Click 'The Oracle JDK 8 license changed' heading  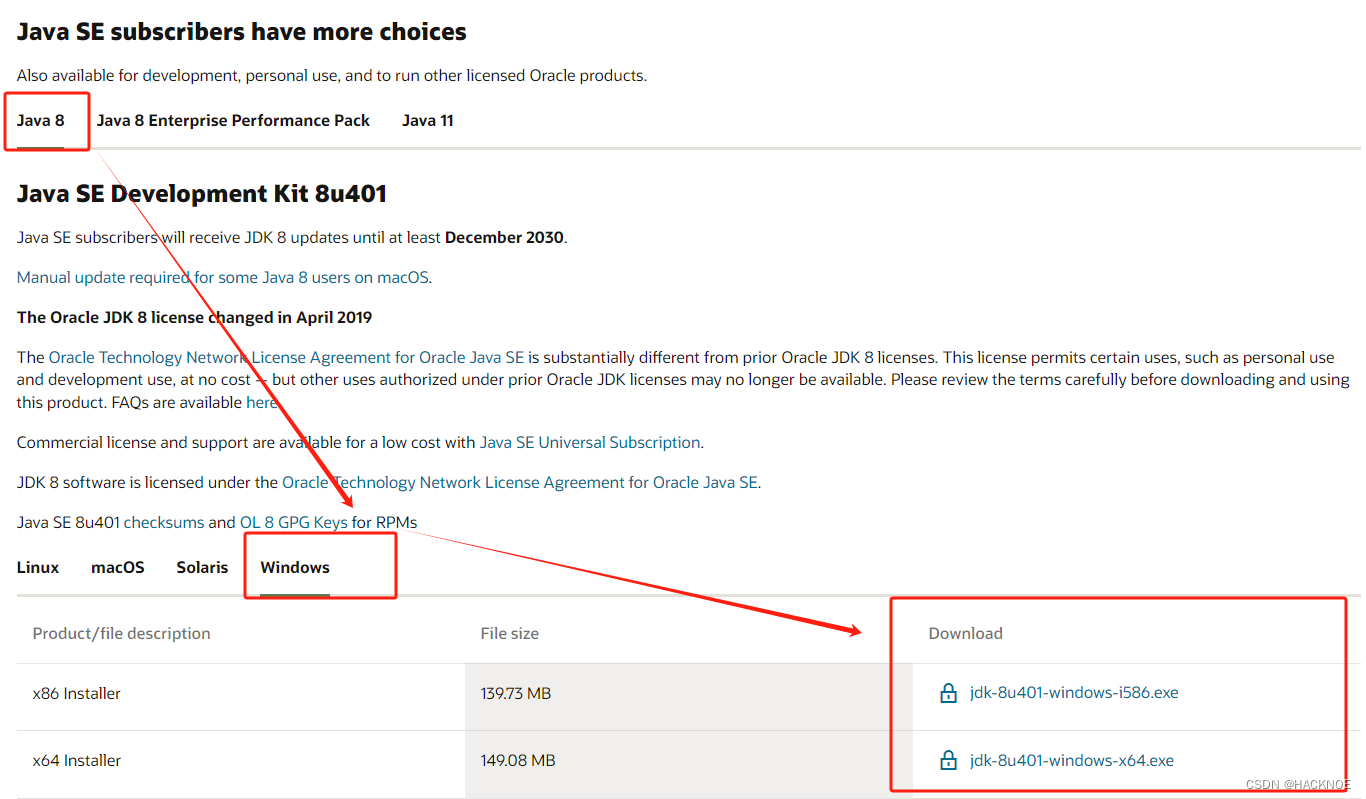point(195,317)
